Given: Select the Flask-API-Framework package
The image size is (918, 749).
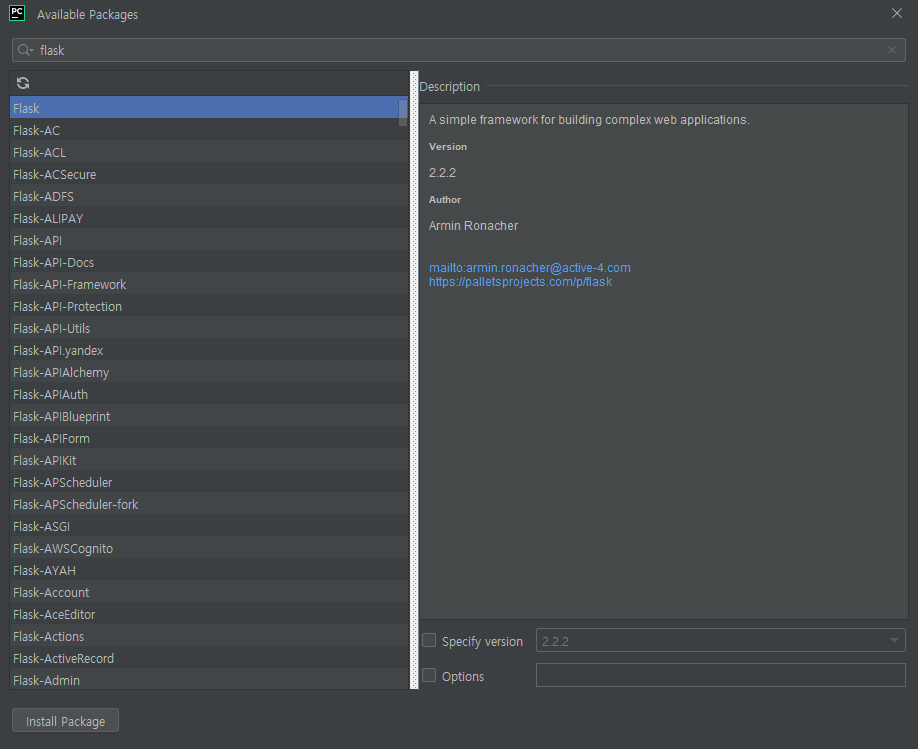Looking at the screenshot, I should click(209, 284).
